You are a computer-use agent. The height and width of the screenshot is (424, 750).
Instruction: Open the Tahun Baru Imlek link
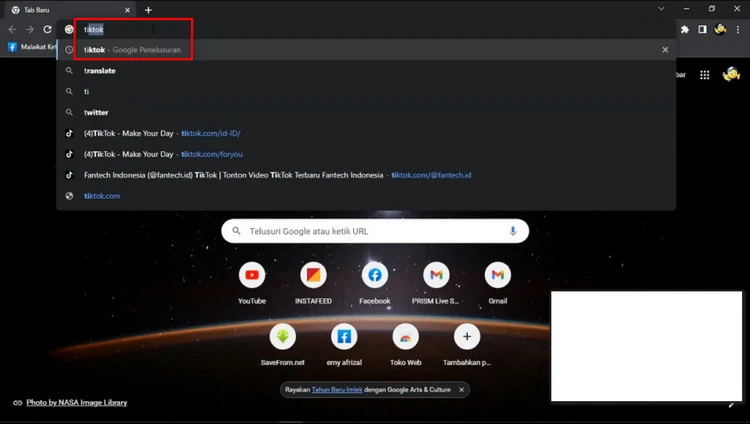point(337,390)
